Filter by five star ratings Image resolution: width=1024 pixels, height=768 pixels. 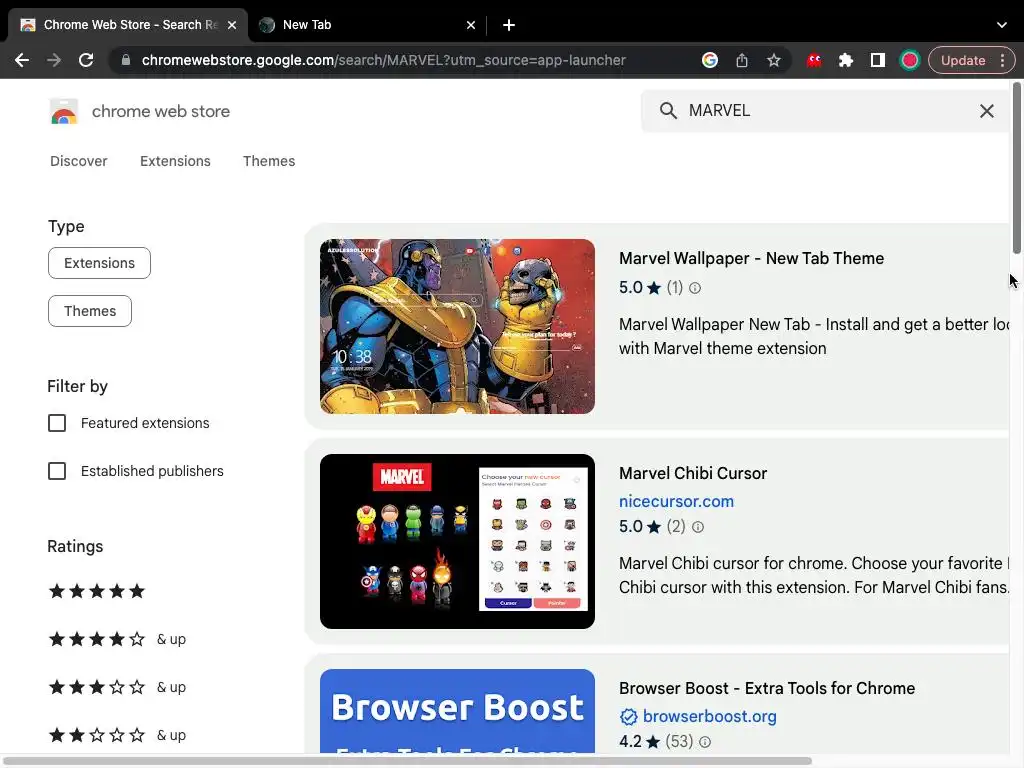click(97, 591)
